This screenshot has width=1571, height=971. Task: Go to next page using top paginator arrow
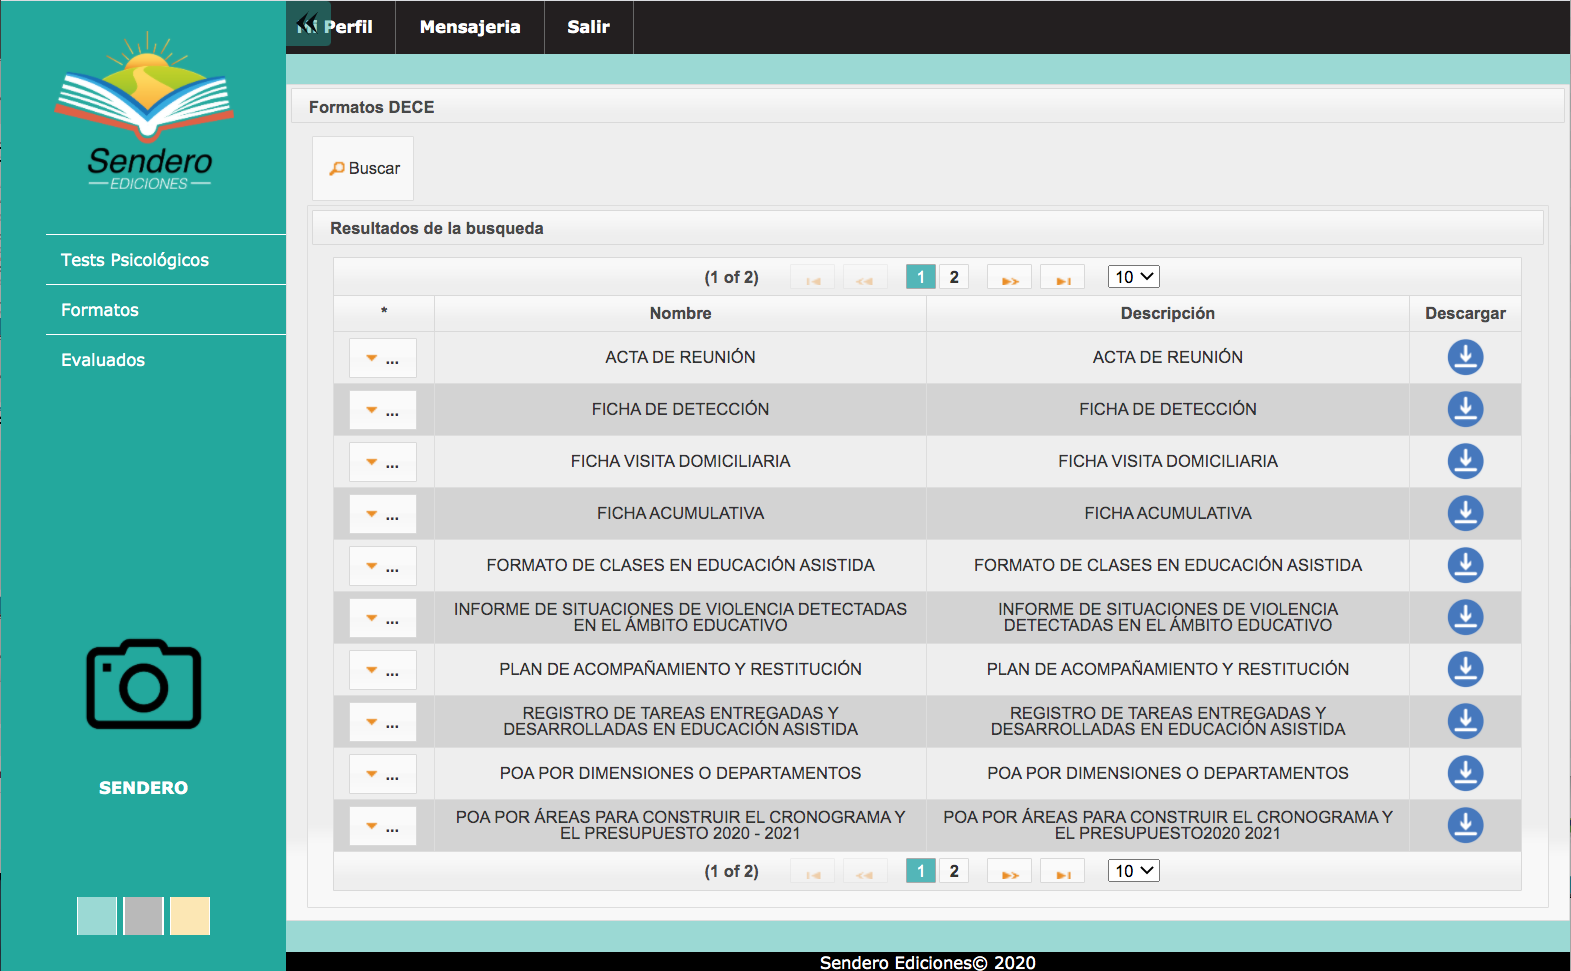point(1009,278)
